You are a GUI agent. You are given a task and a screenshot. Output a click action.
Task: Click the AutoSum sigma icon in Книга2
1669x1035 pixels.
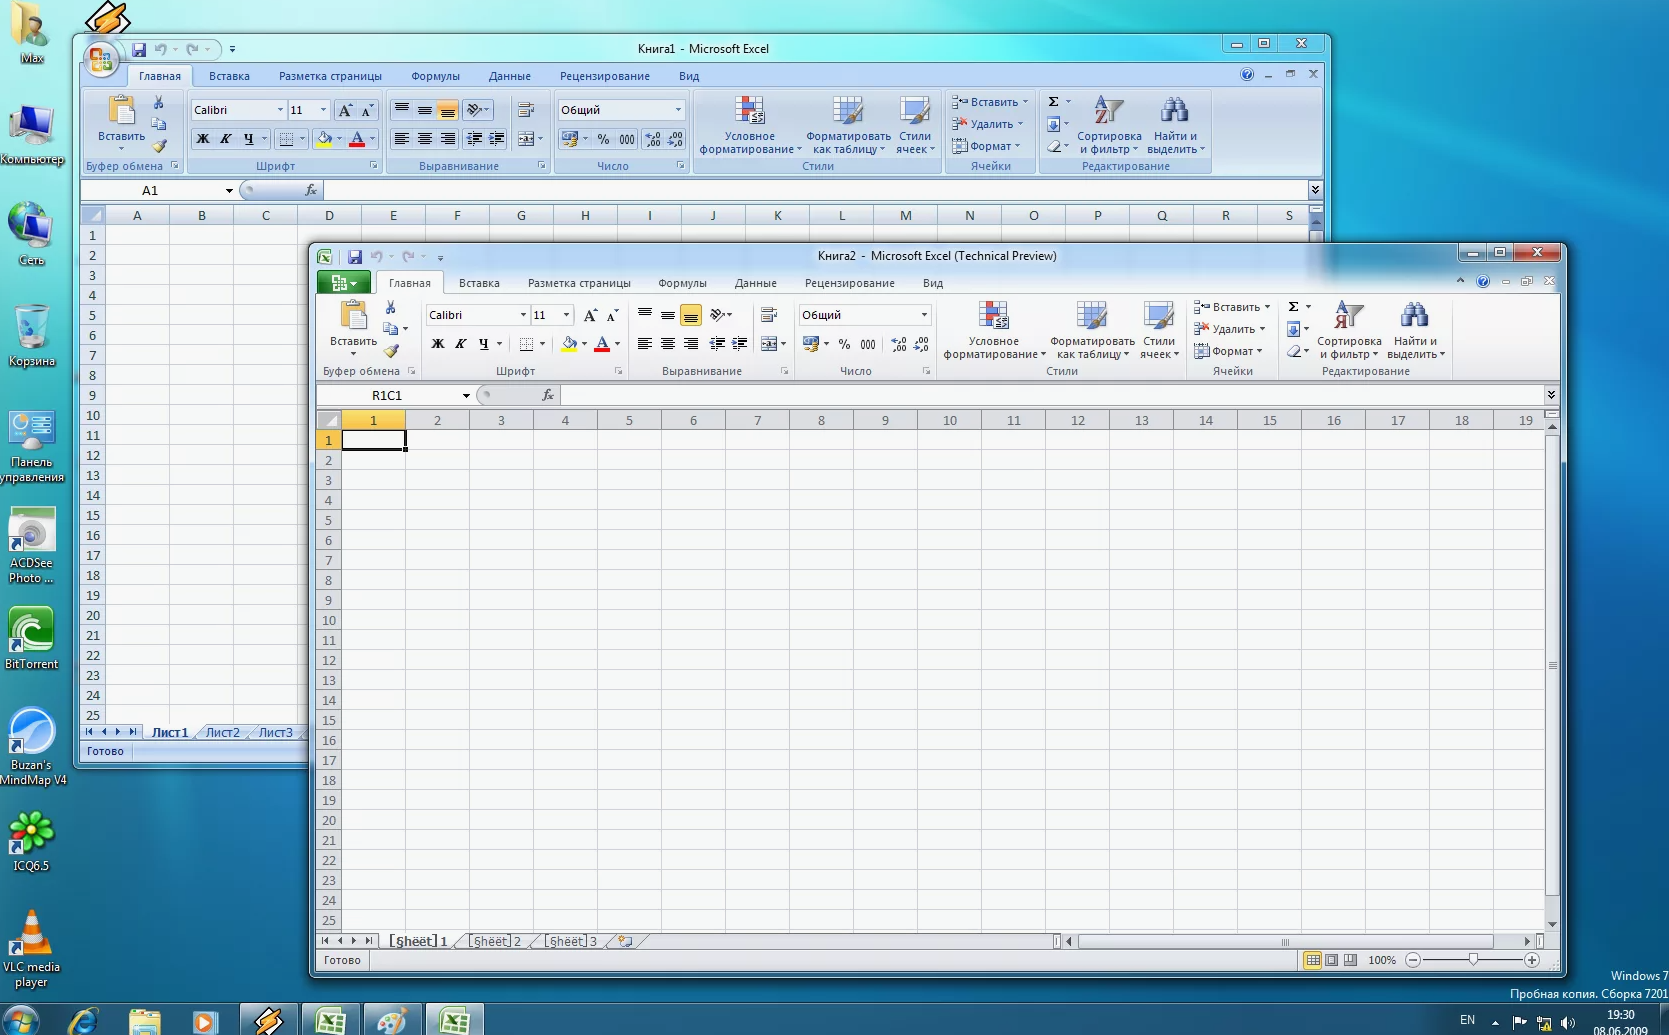[x=1293, y=307]
